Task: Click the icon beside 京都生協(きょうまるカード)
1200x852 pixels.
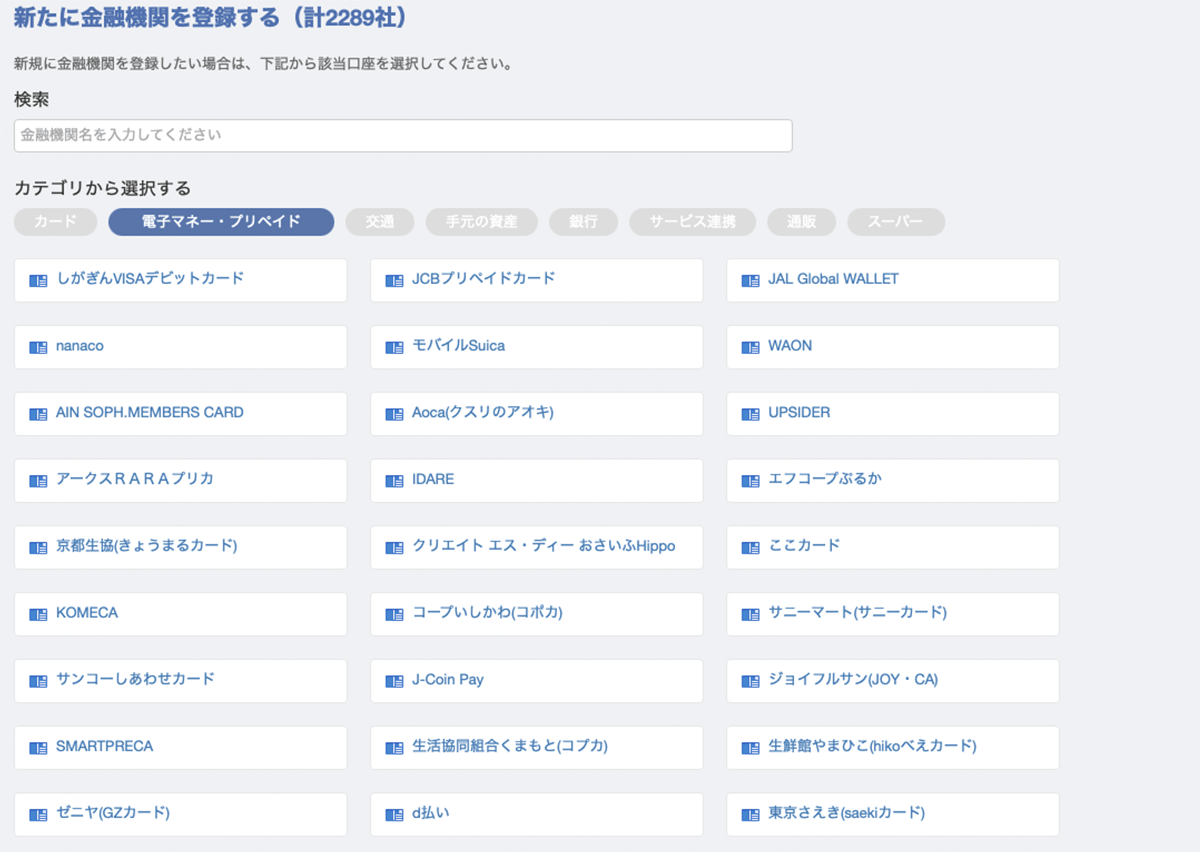Action: point(39,548)
